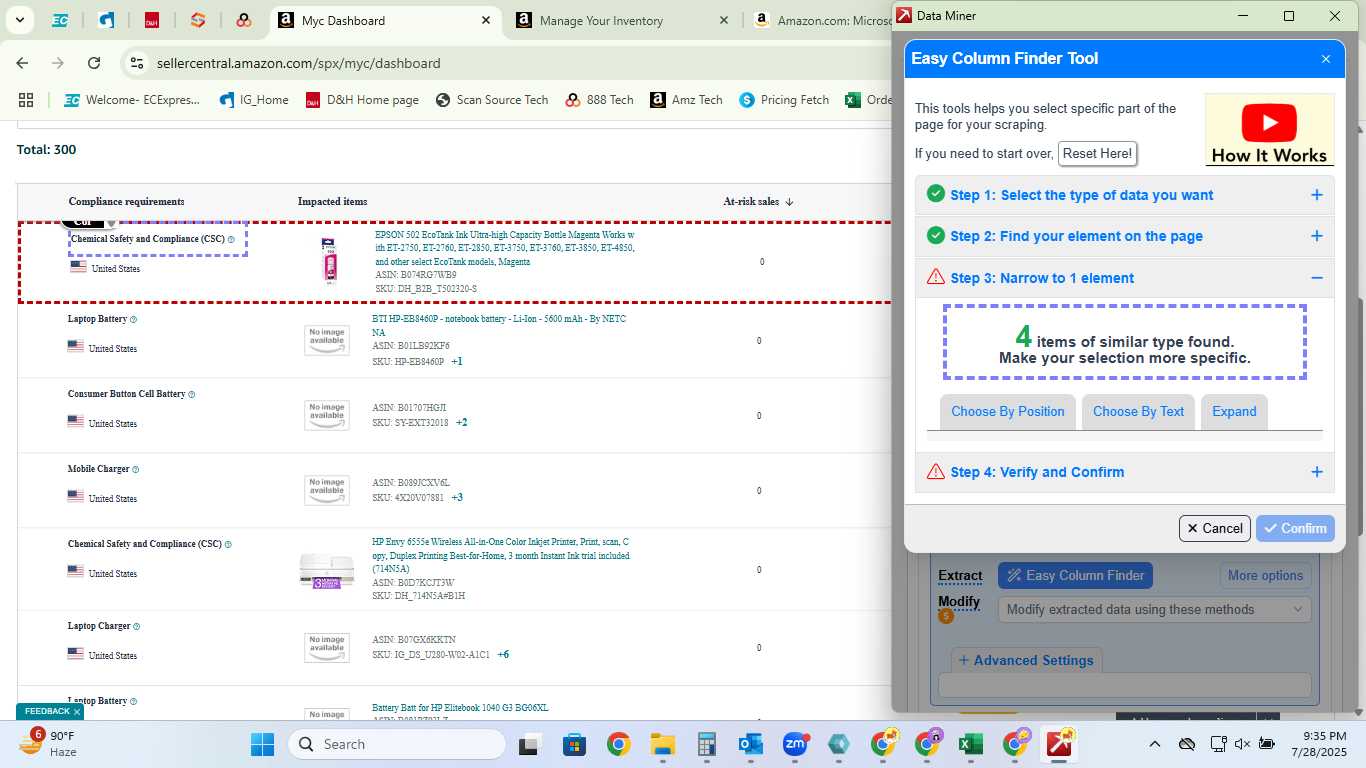Open EPSON 502 EcoTank Ink product link
The width and height of the screenshot is (1366, 768).
click(504, 248)
